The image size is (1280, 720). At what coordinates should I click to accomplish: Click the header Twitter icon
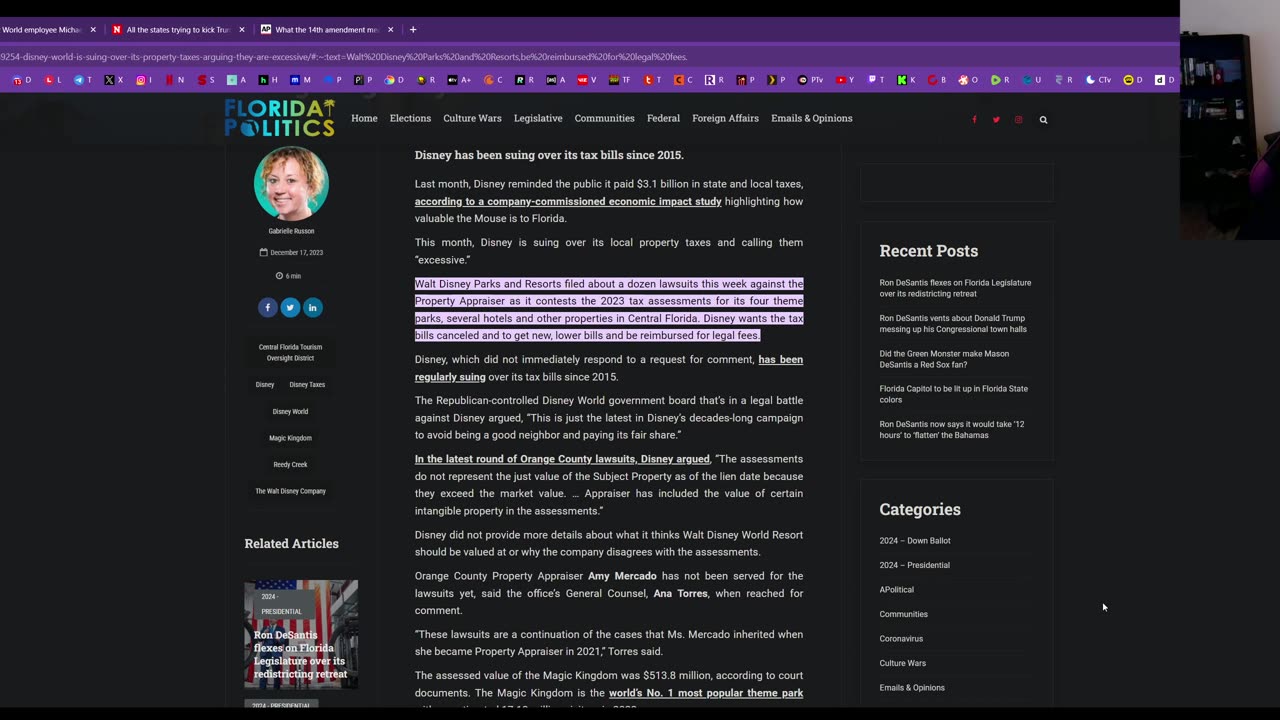(996, 120)
